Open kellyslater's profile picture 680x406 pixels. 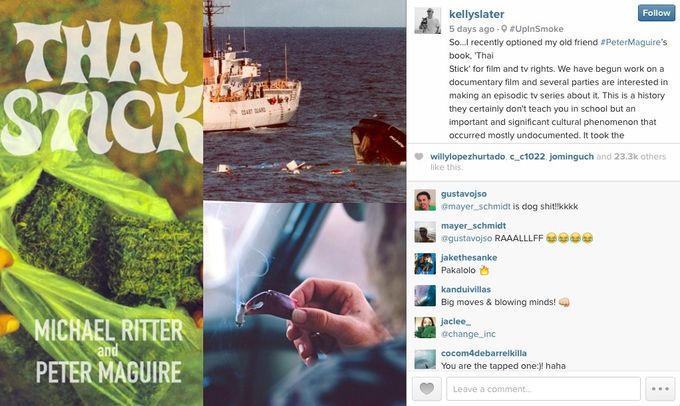[427, 19]
